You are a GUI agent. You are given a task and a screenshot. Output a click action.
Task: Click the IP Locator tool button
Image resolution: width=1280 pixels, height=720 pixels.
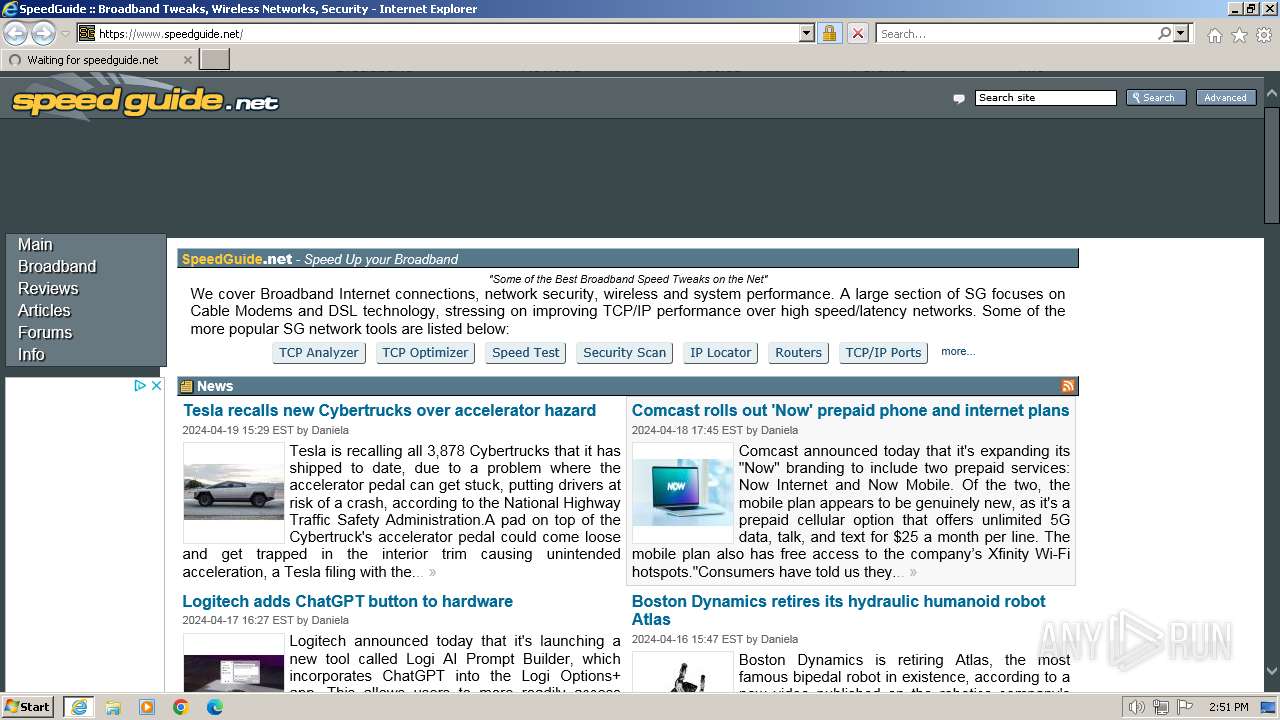tap(721, 353)
